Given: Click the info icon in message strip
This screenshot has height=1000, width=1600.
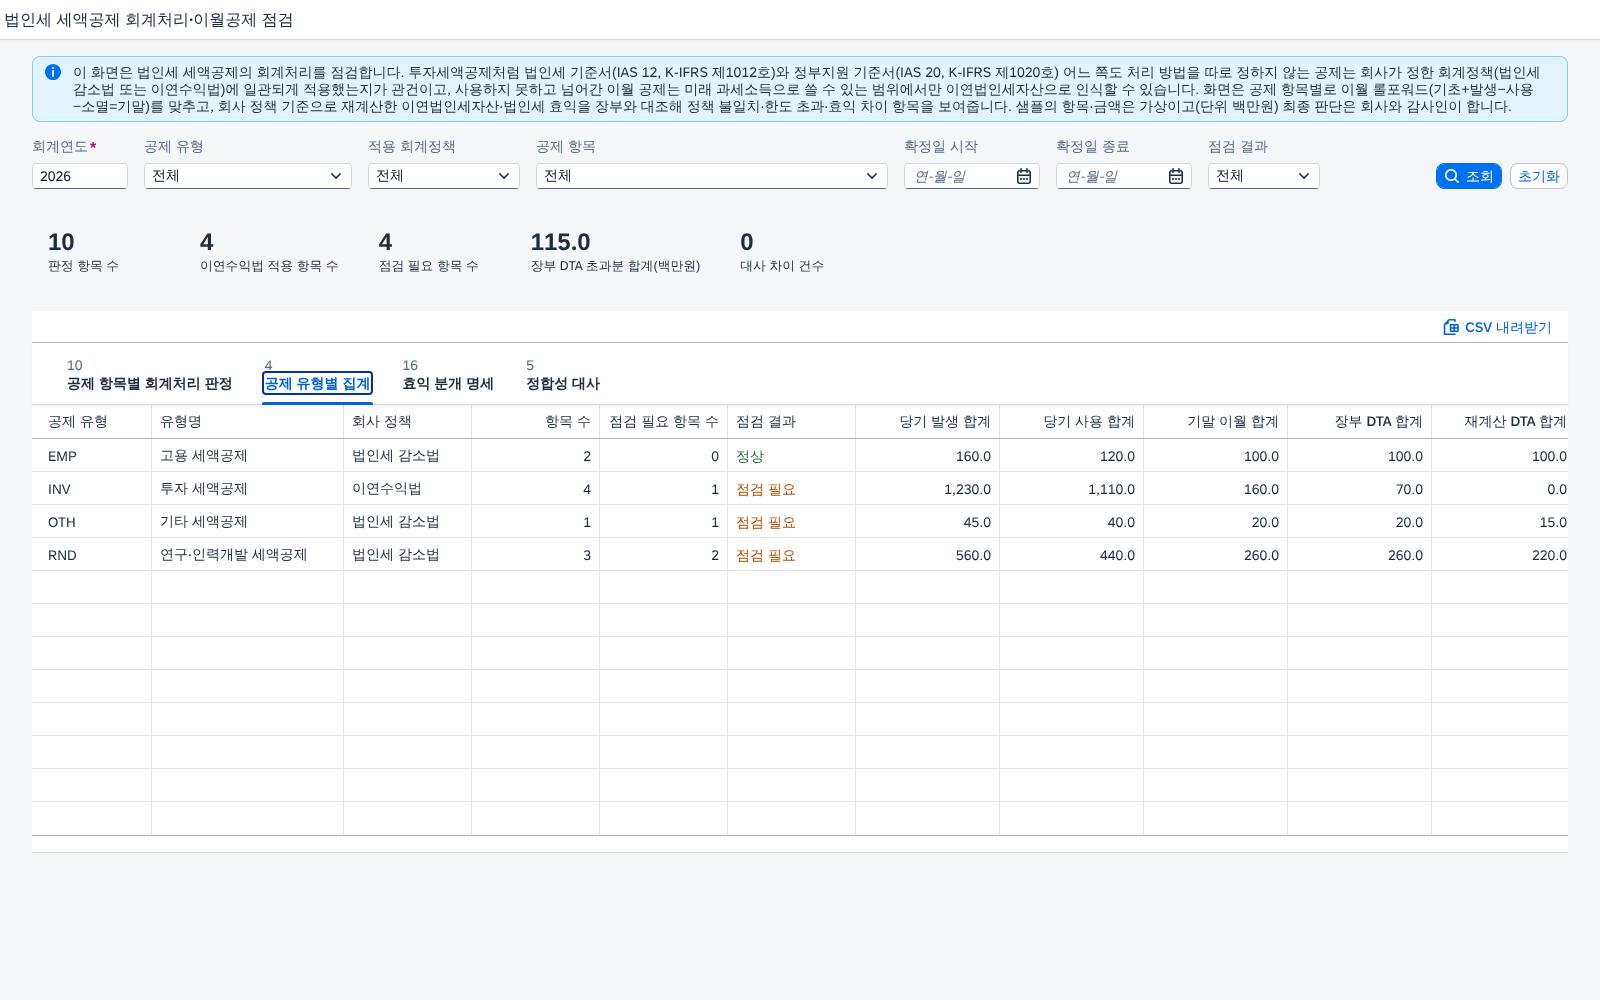Looking at the screenshot, I should click(53, 72).
